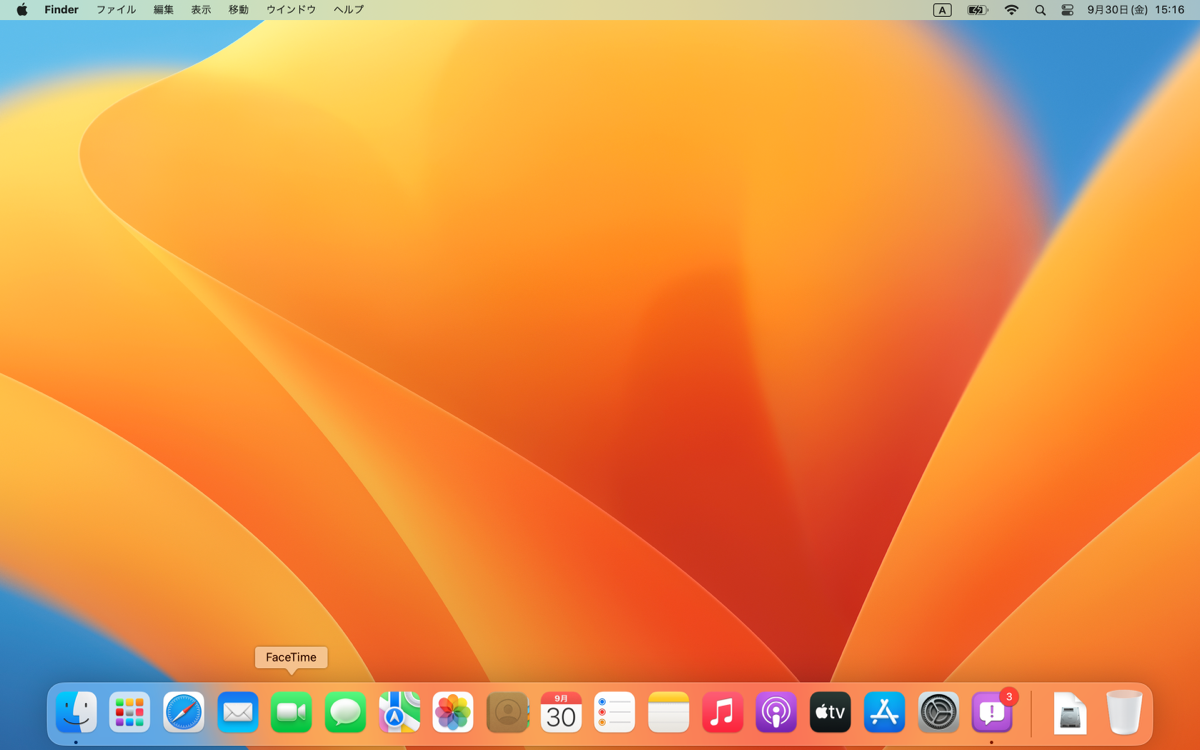Open the Photos app
The height and width of the screenshot is (750, 1200).
point(453,713)
